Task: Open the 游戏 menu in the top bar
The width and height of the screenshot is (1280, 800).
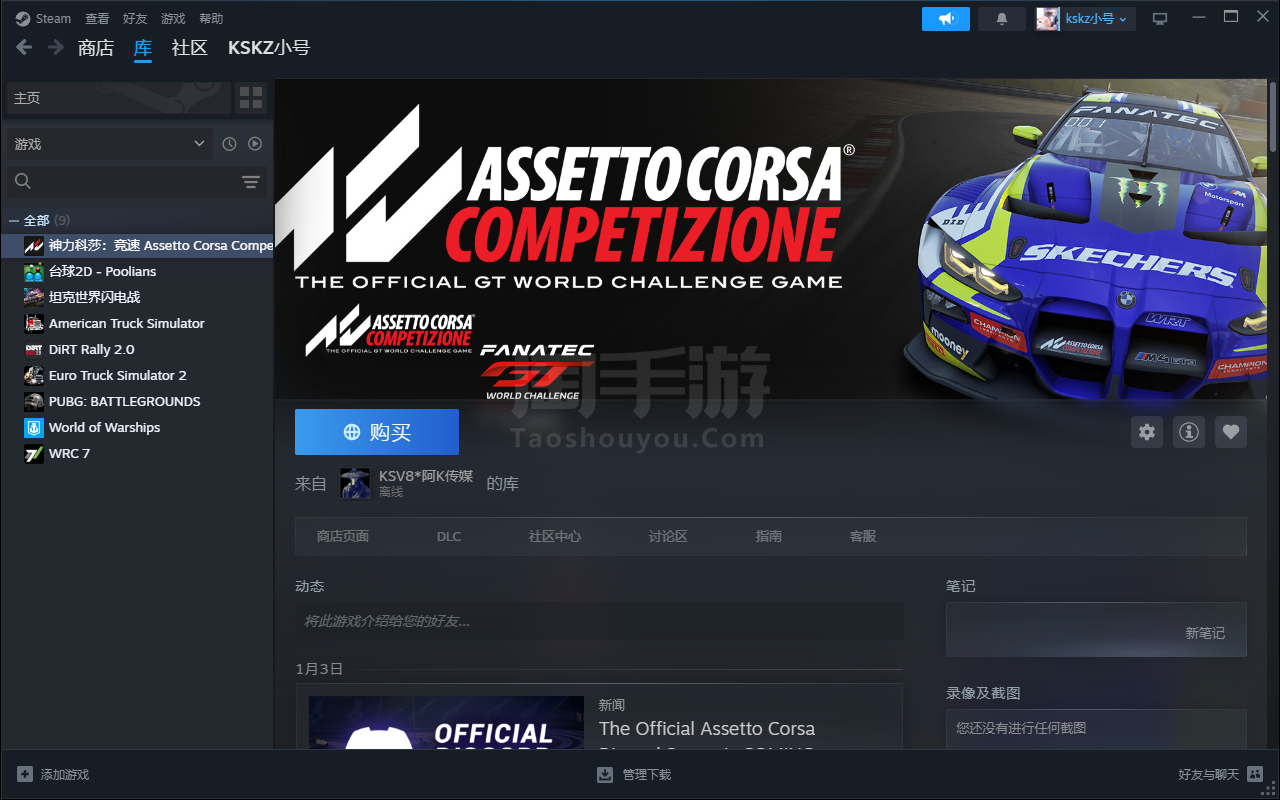Action: point(173,18)
